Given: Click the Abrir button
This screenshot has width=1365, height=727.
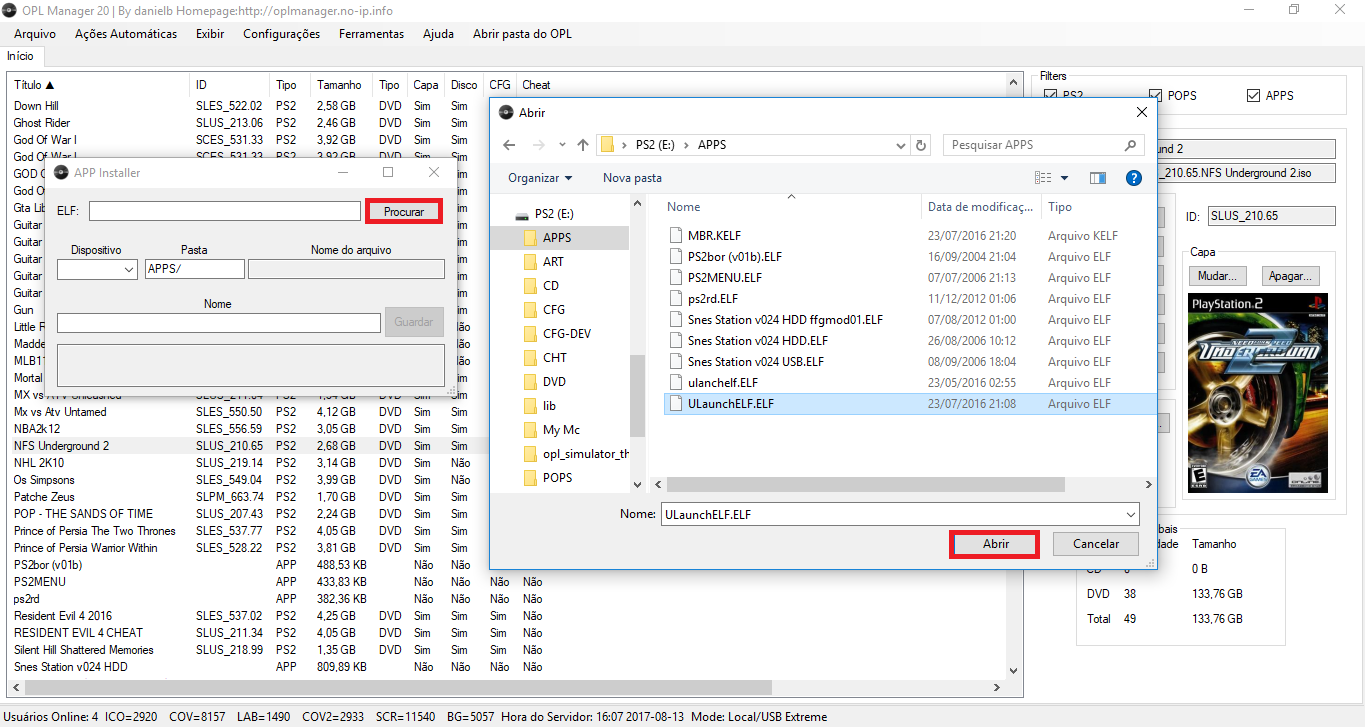Looking at the screenshot, I should coord(995,544).
